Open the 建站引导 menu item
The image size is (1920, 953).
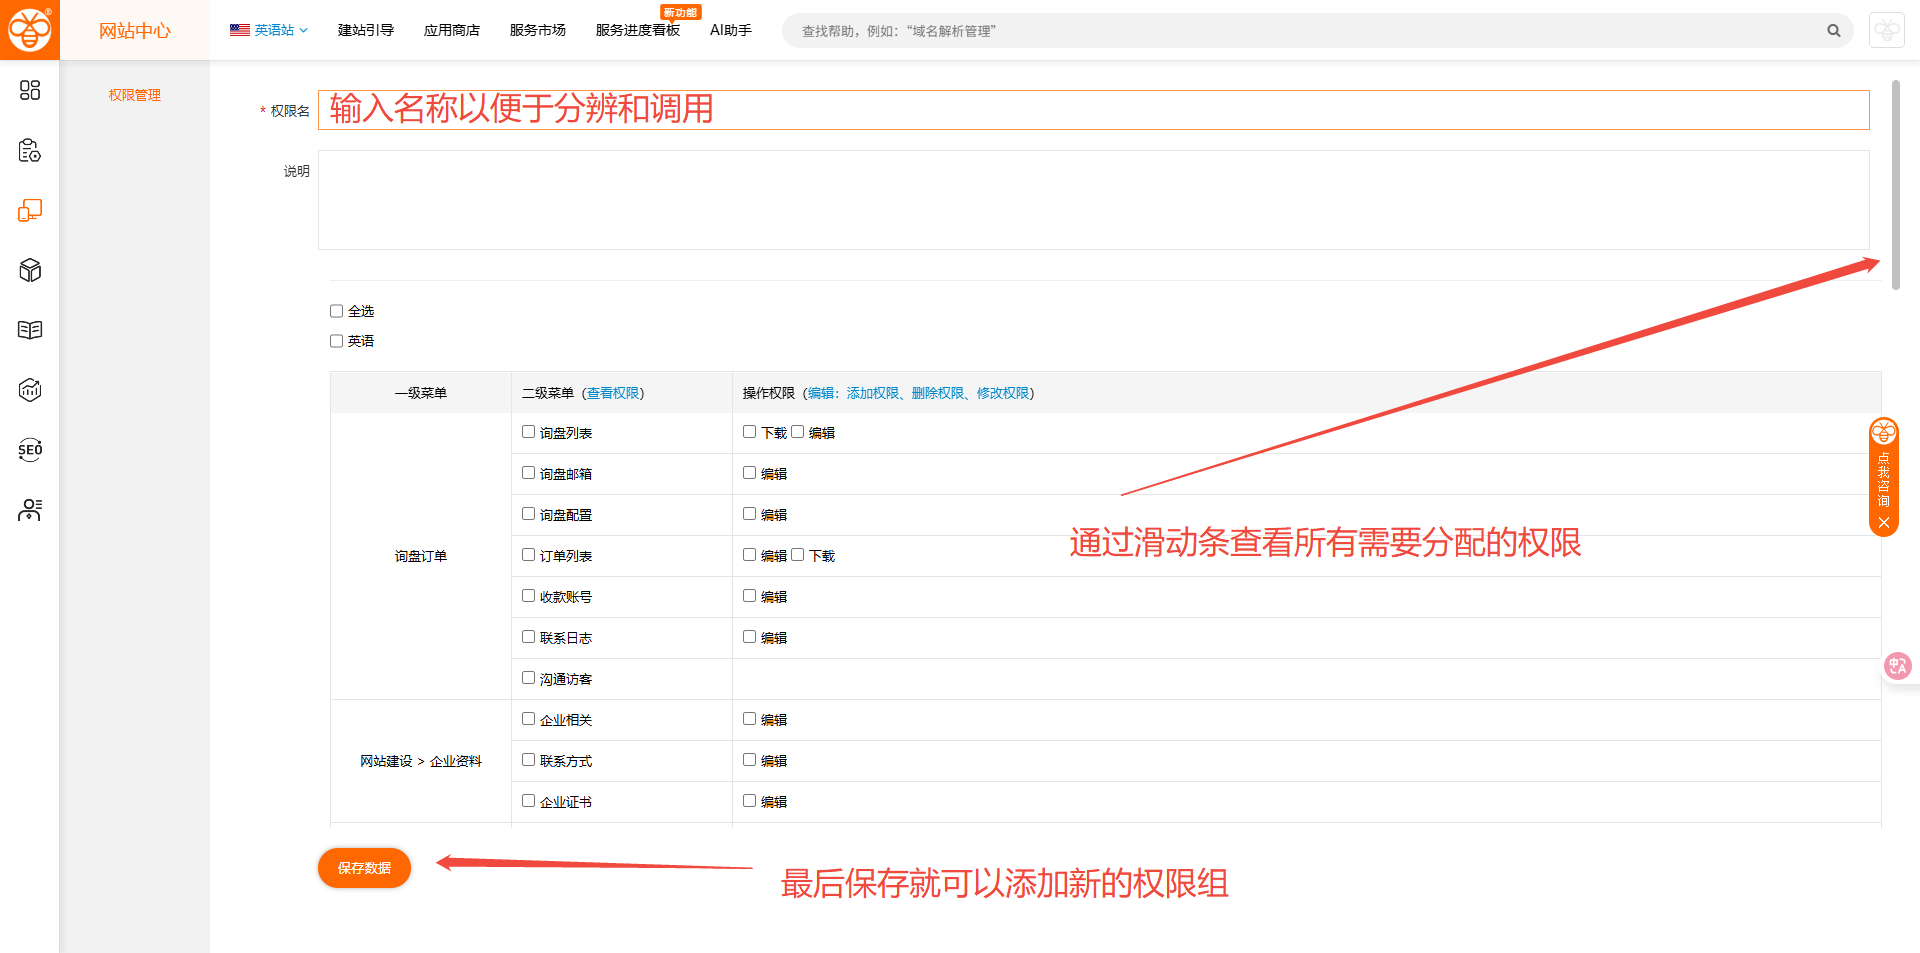365,31
